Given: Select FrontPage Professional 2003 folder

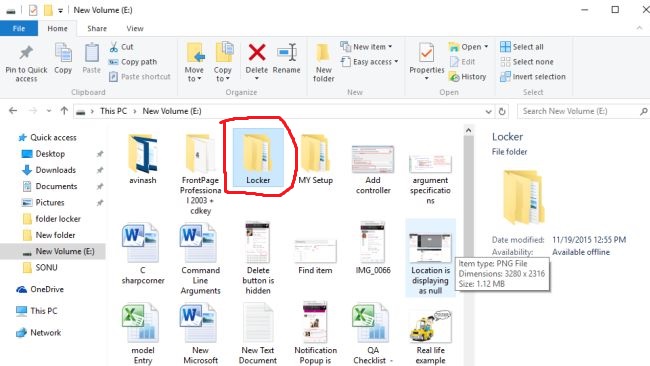Looking at the screenshot, I should 200,174.
